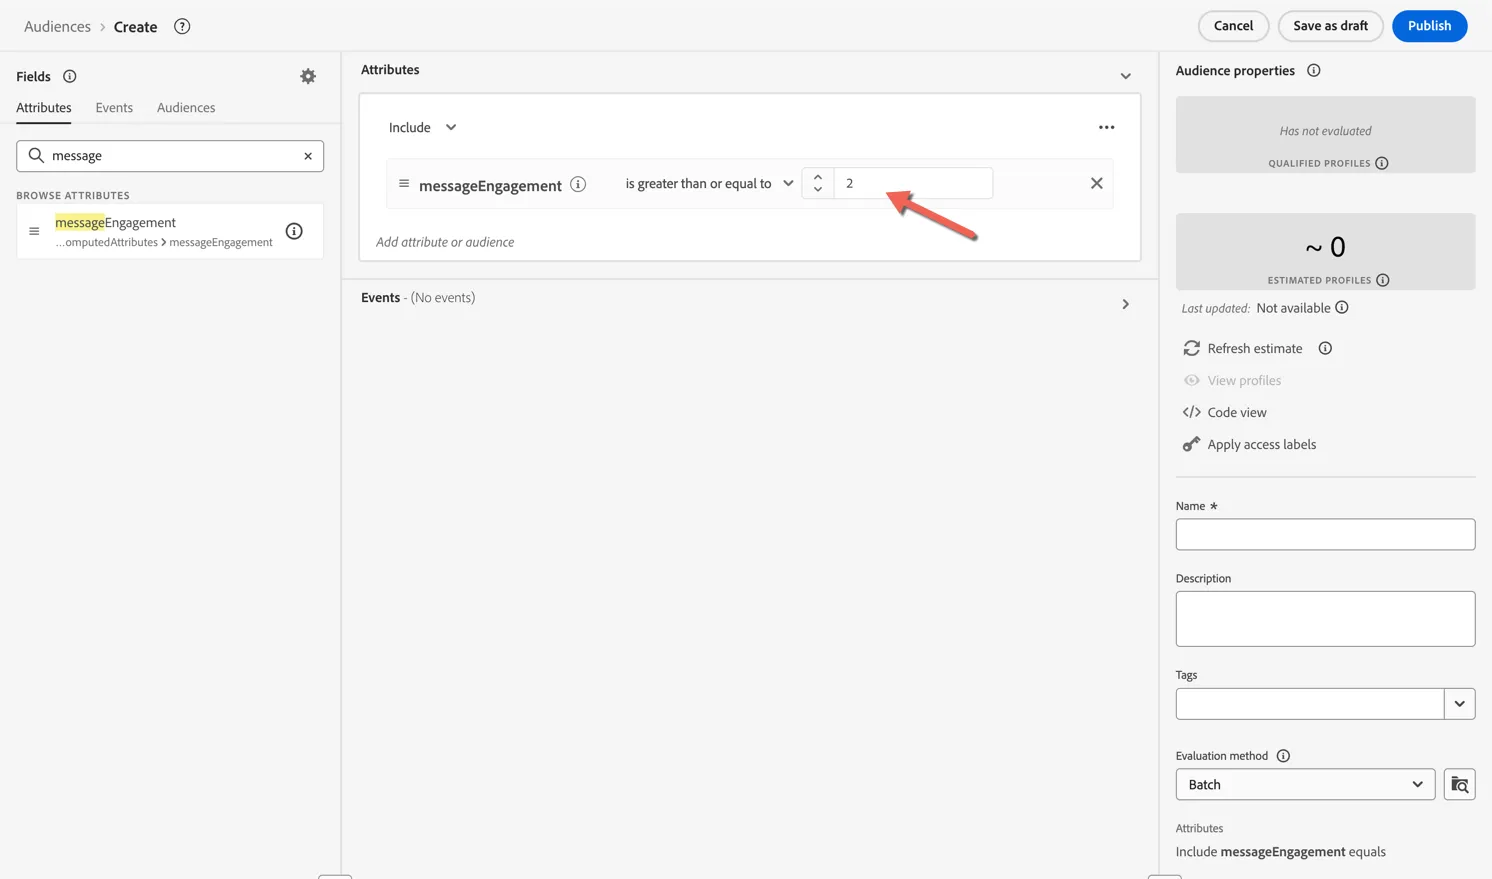Open the 'is greater than or equal to' operator dropdown
Viewport: 1492px width, 879px height.
tap(709, 183)
